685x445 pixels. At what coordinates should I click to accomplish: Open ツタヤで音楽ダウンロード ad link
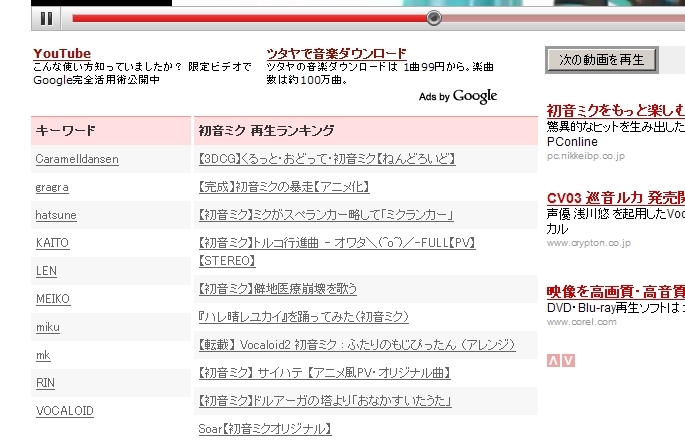(336, 54)
